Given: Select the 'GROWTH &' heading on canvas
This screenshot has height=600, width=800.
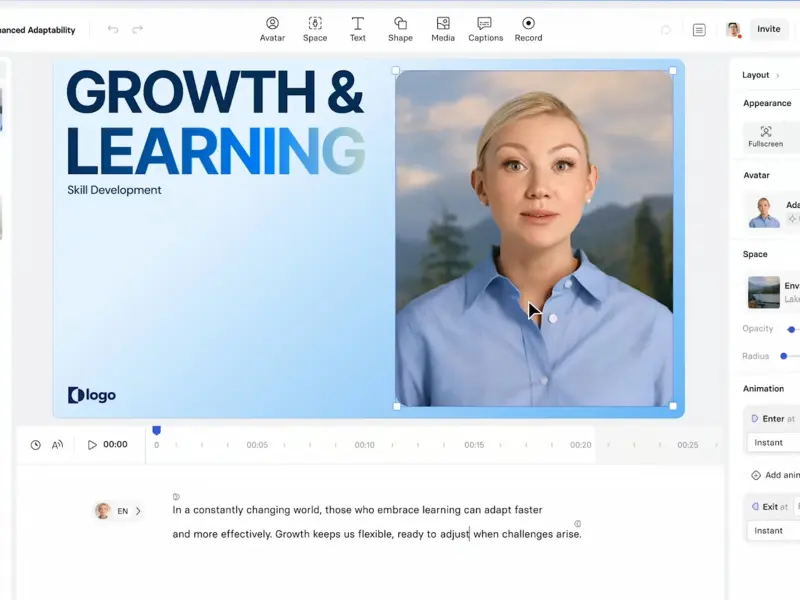Looking at the screenshot, I should click(x=215, y=92).
